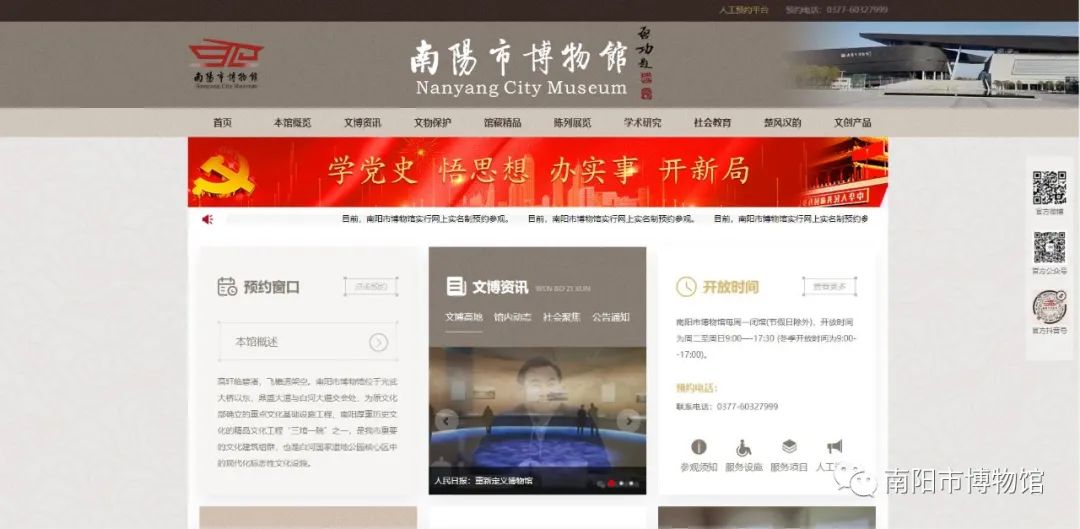Click the red 学党史 悟思想 banner
This screenshot has height=529, width=1080.
(x=537, y=172)
